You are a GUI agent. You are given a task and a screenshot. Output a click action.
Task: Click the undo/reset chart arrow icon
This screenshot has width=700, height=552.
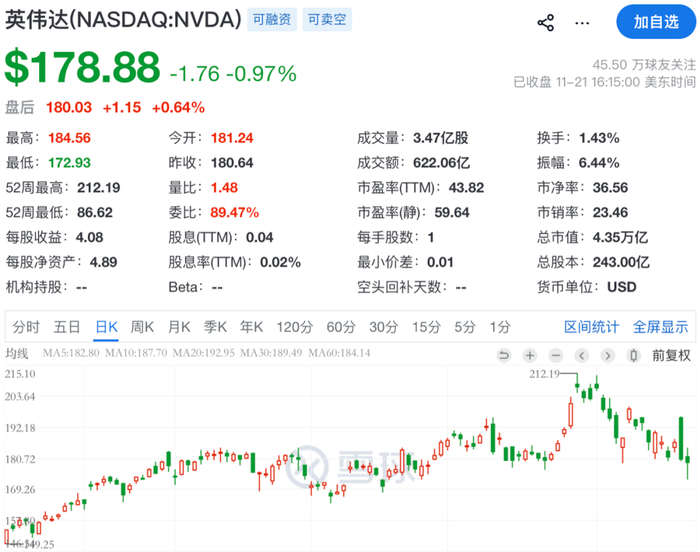click(x=504, y=355)
